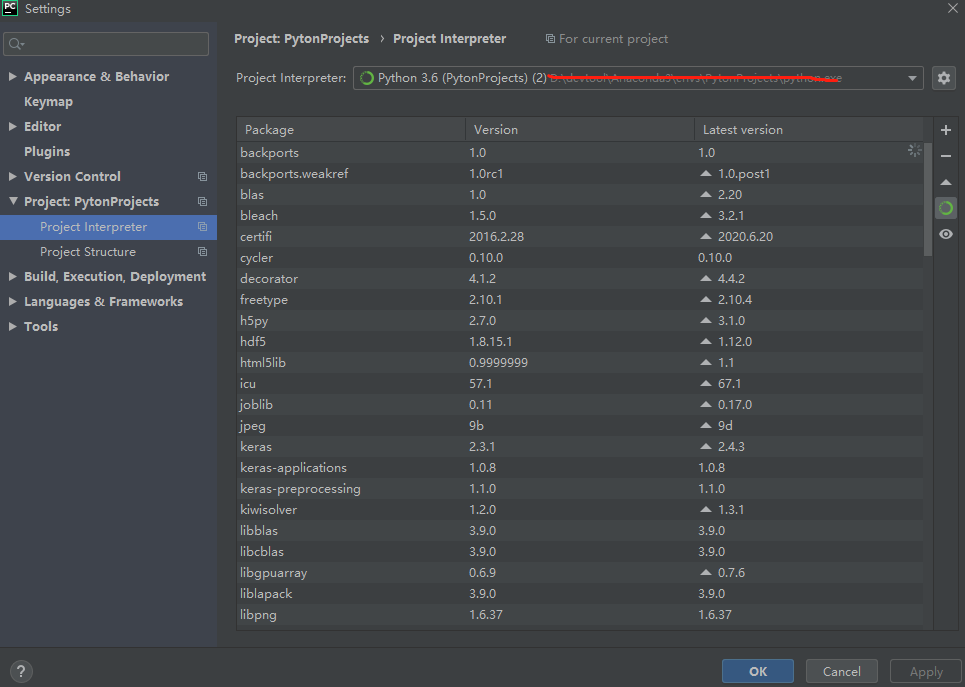This screenshot has width=965, height=687.
Task: Click the OK button
Action: click(x=758, y=671)
